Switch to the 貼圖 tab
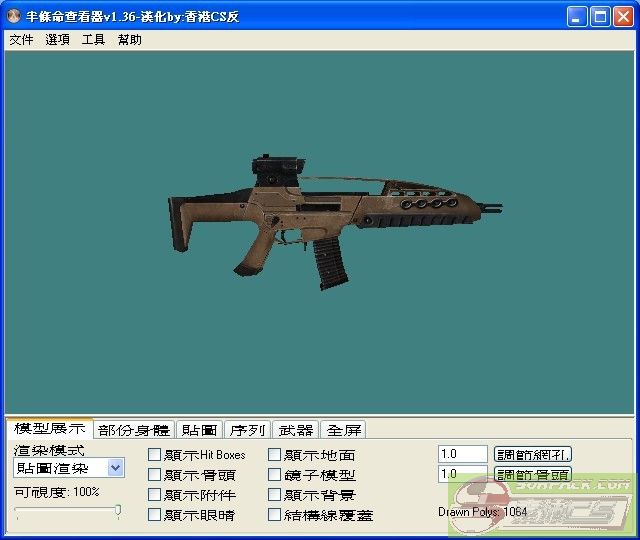This screenshot has height=540, width=640. point(200,430)
